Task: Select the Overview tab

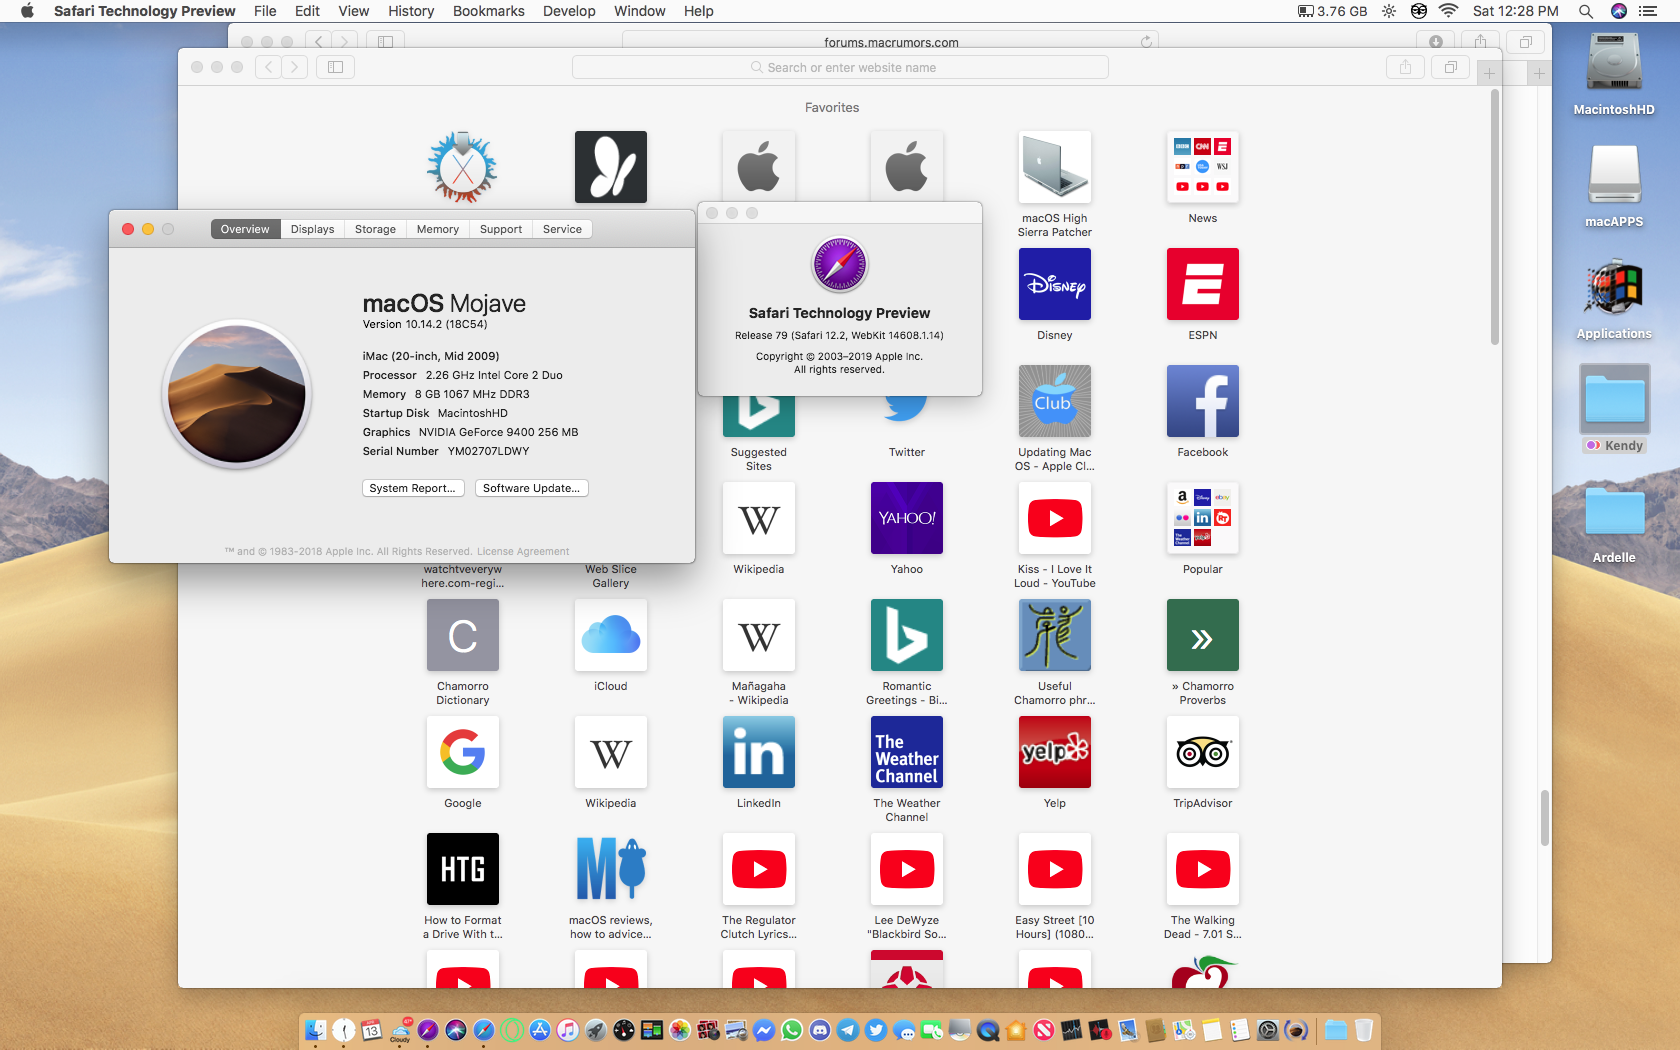Action: [245, 229]
